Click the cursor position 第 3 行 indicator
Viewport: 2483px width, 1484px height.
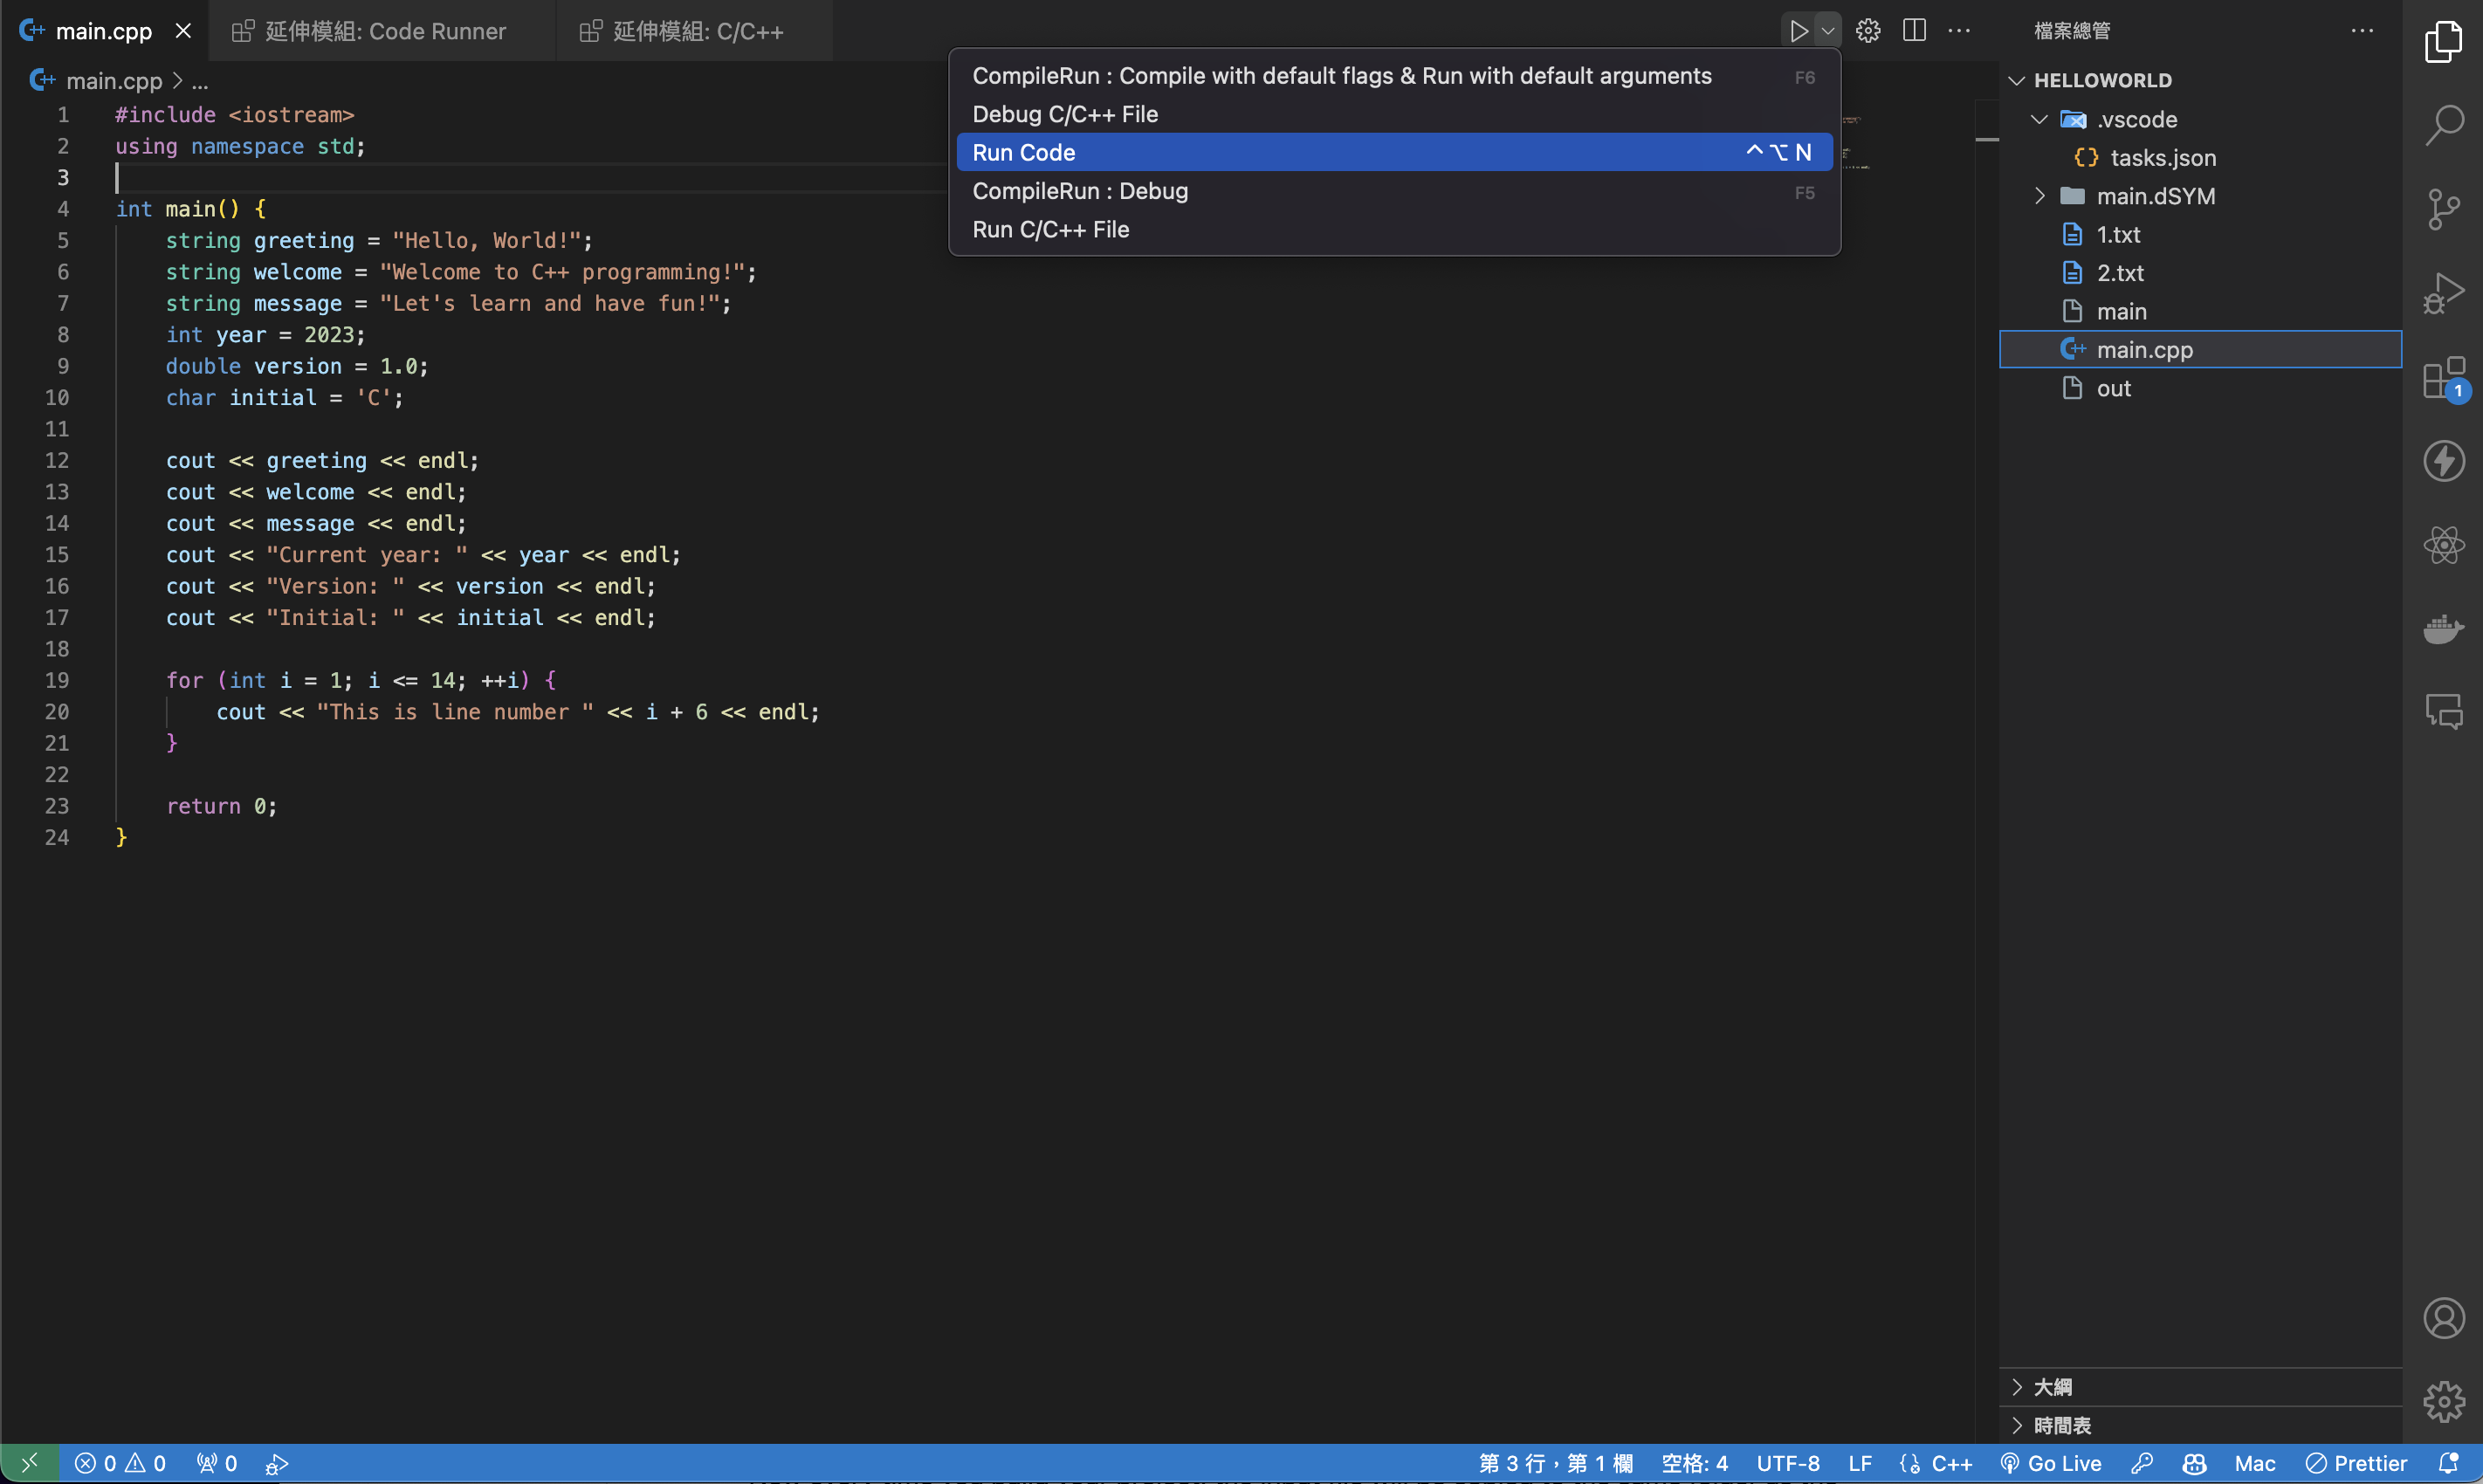[x=1555, y=1463]
